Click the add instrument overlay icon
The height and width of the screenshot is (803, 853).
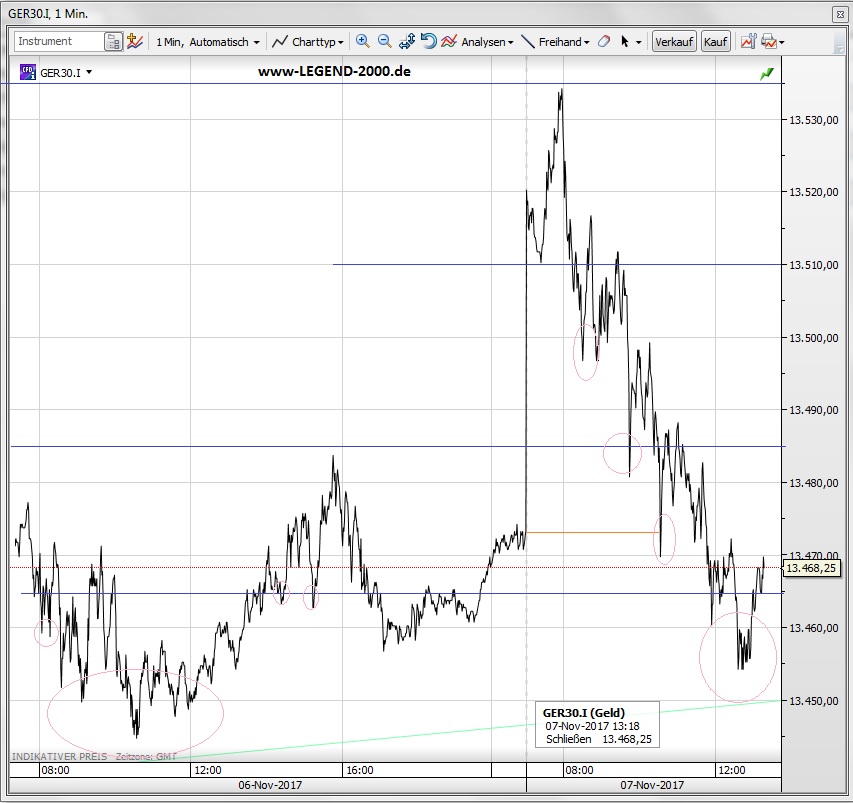tap(135, 41)
